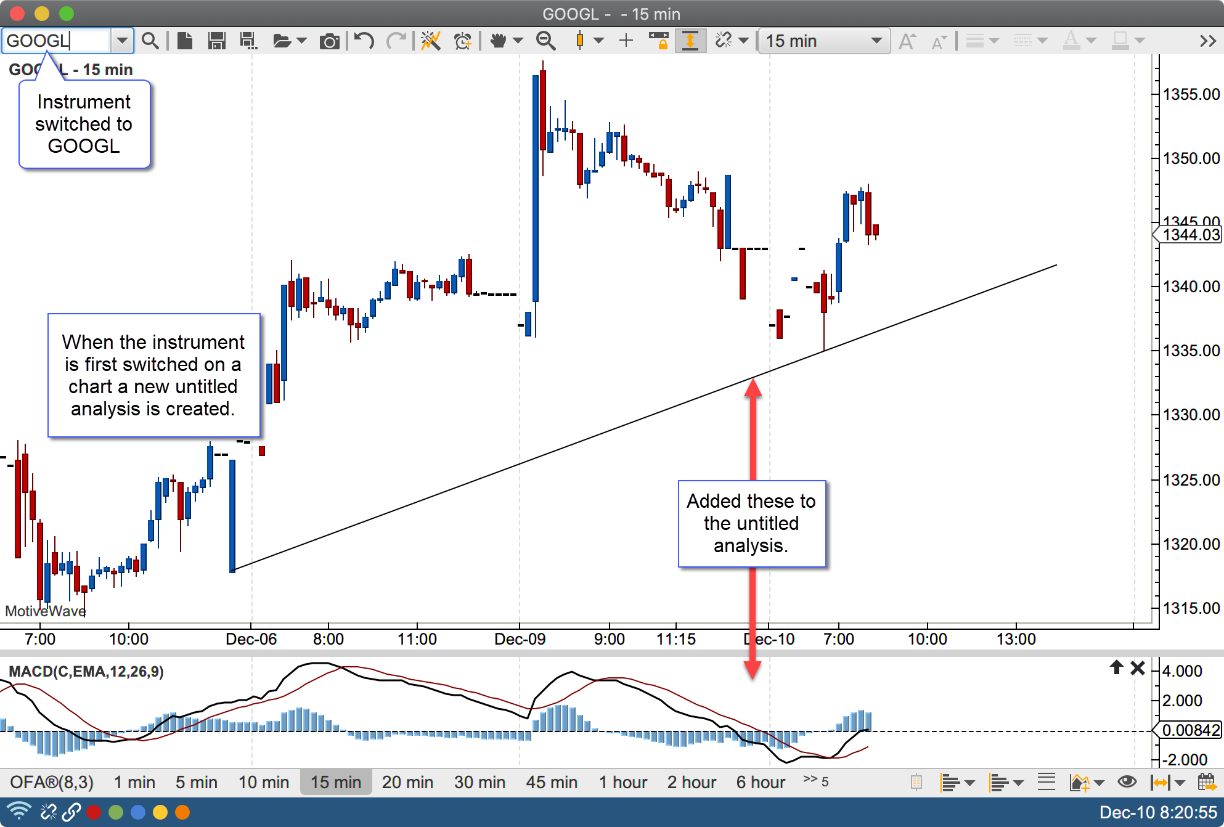Click the save analysis floppy disk icon
The image size is (1224, 827).
pyautogui.click(x=215, y=41)
